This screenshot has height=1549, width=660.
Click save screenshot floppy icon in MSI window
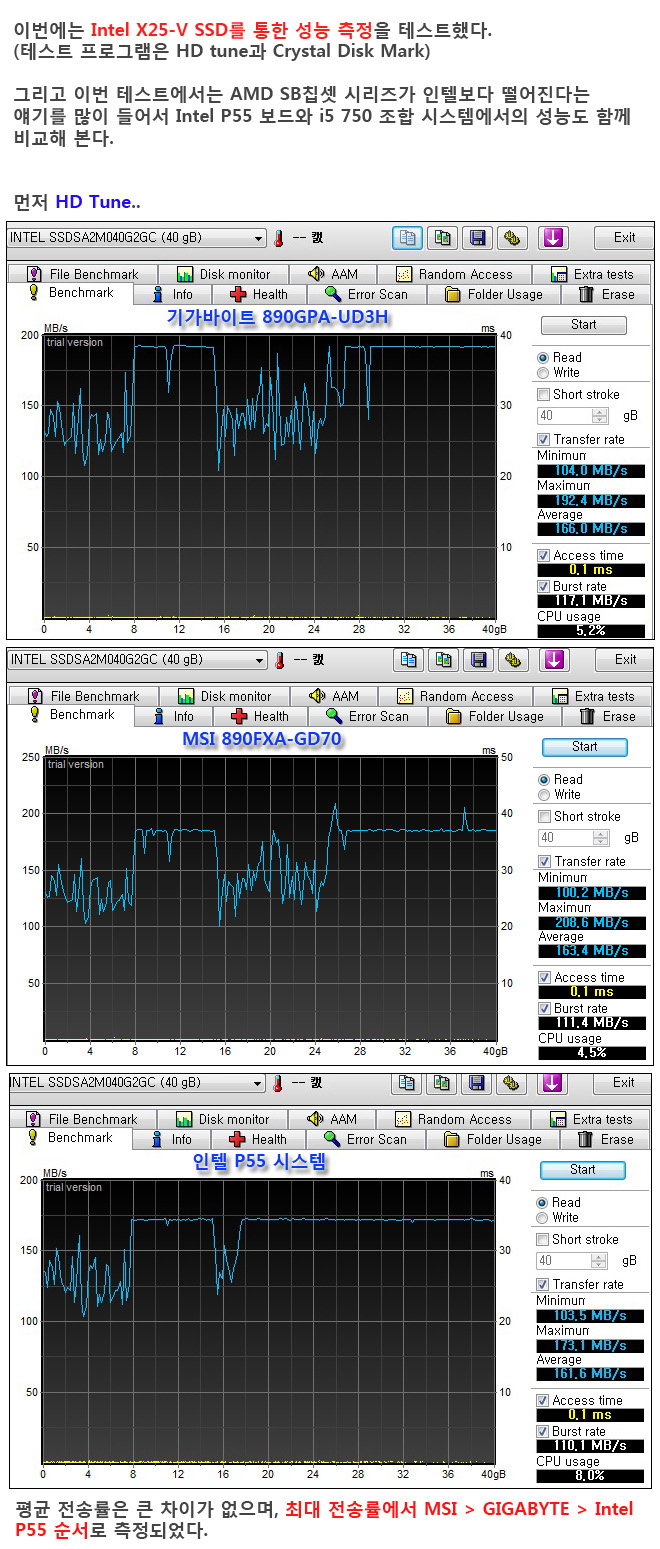pyautogui.click(x=479, y=660)
